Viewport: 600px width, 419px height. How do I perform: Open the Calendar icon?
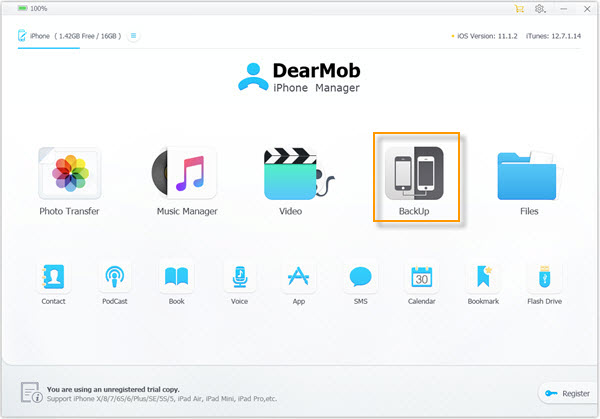click(x=422, y=277)
